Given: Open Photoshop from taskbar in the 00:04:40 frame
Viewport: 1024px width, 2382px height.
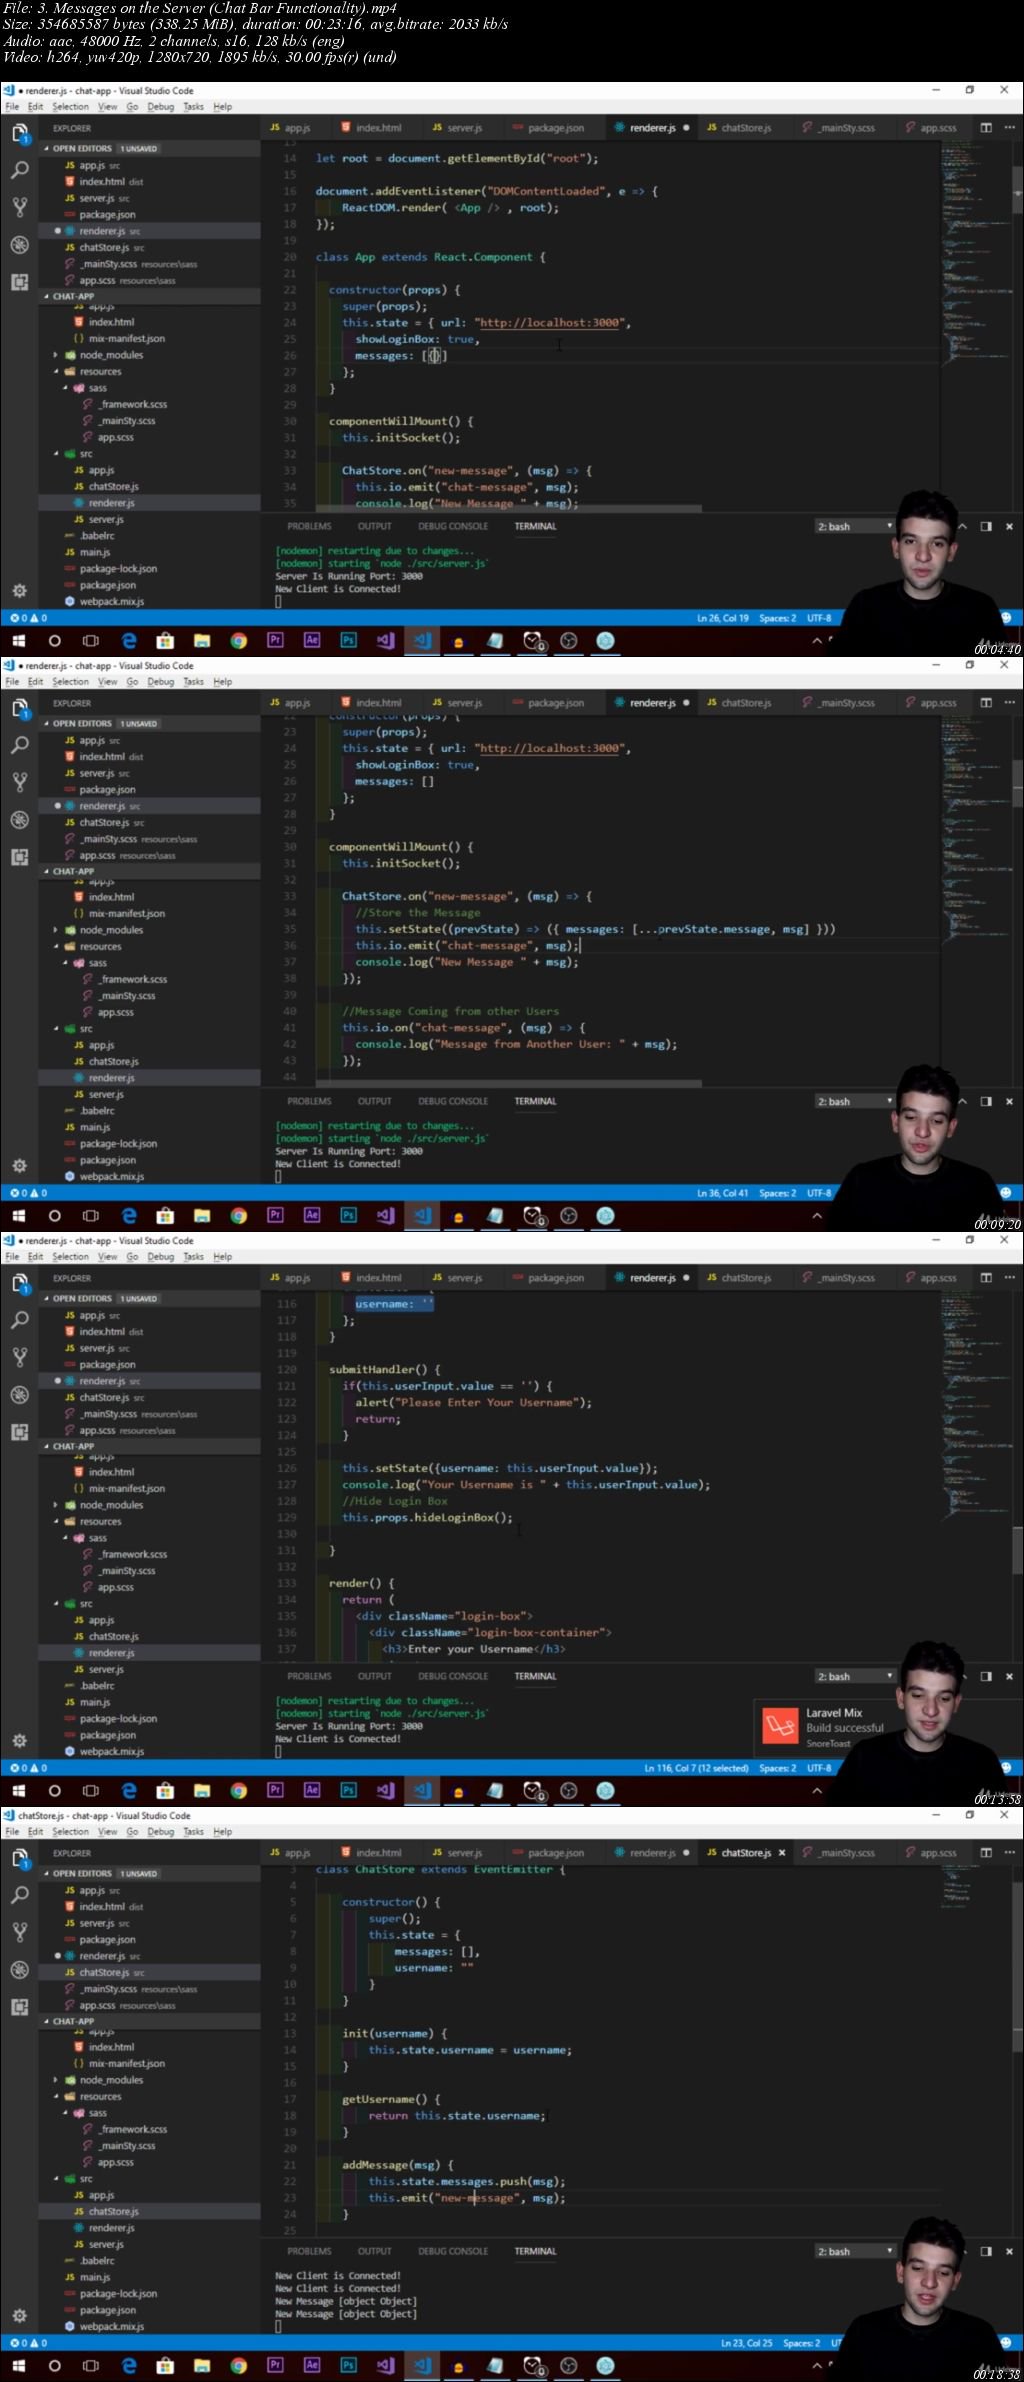Looking at the screenshot, I should (x=348, y=640).
